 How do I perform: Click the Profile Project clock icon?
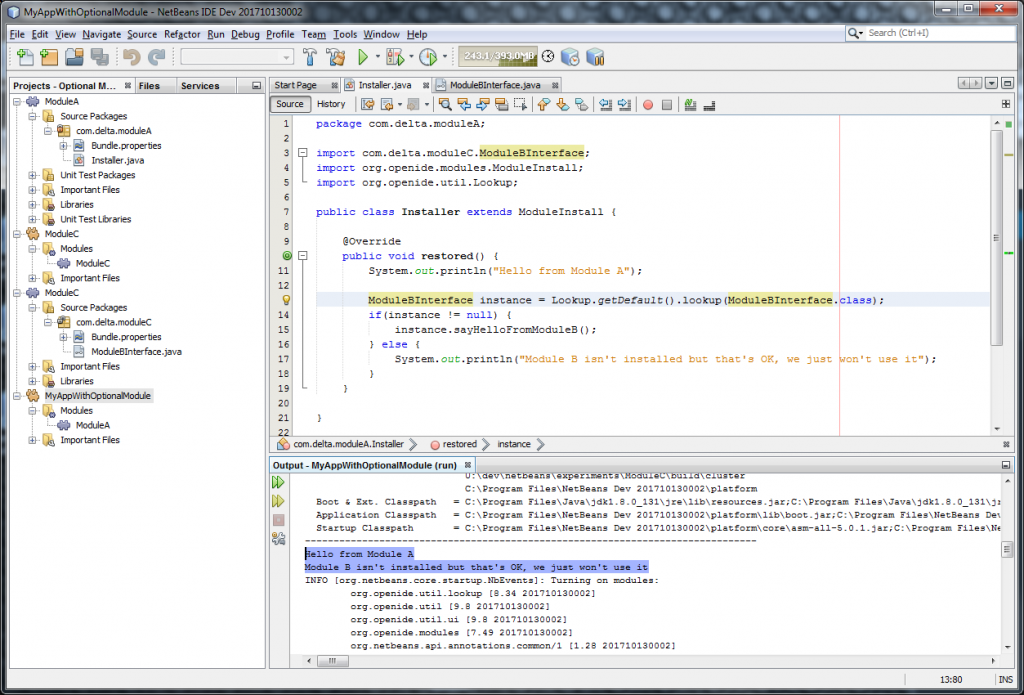428,57
